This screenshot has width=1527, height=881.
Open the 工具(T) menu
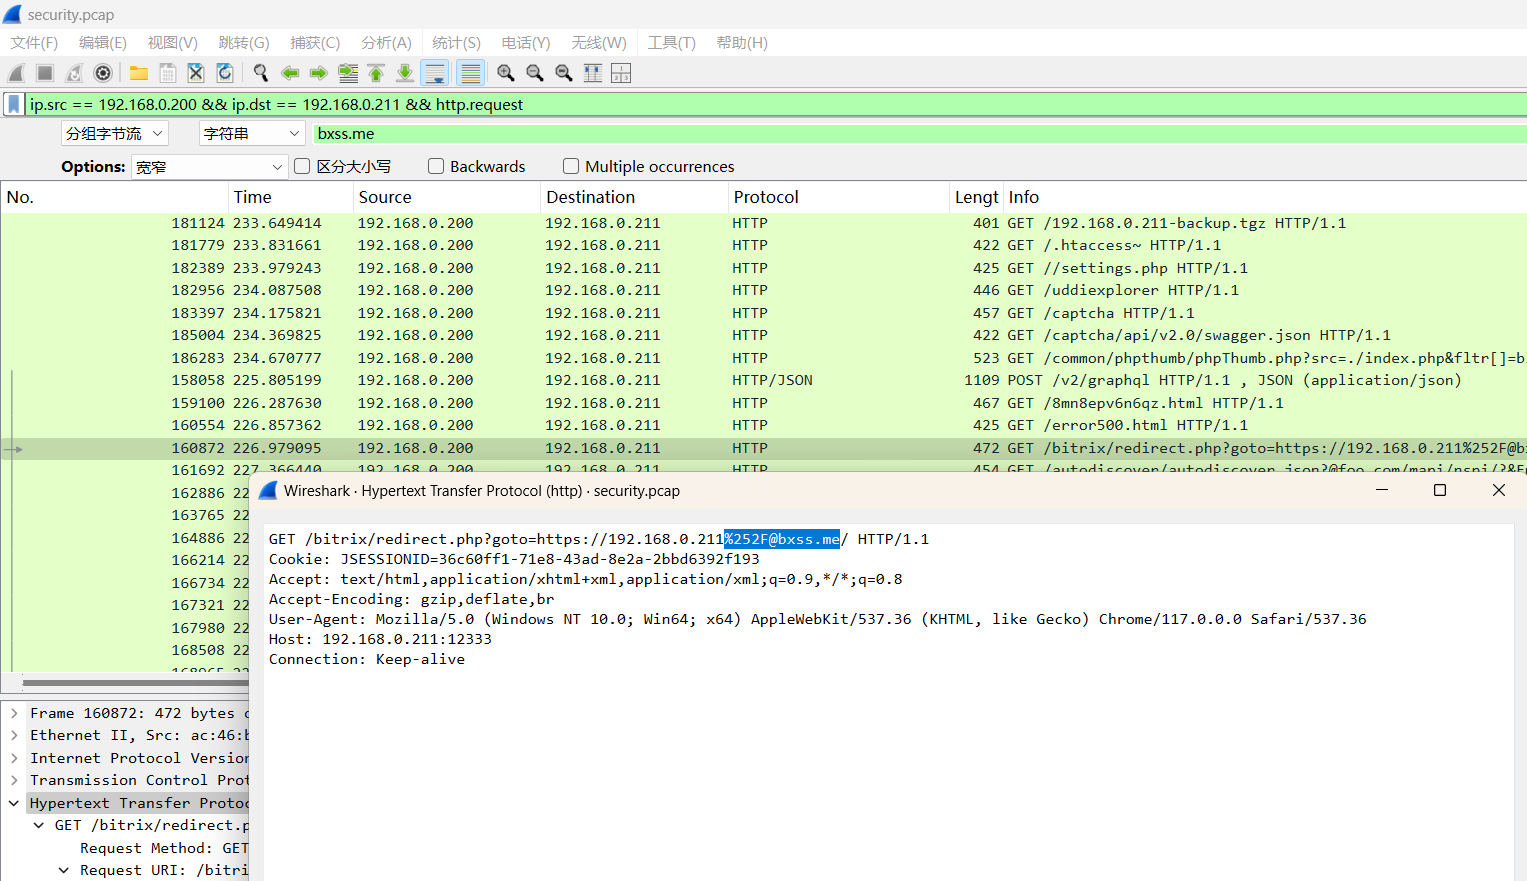671,42
